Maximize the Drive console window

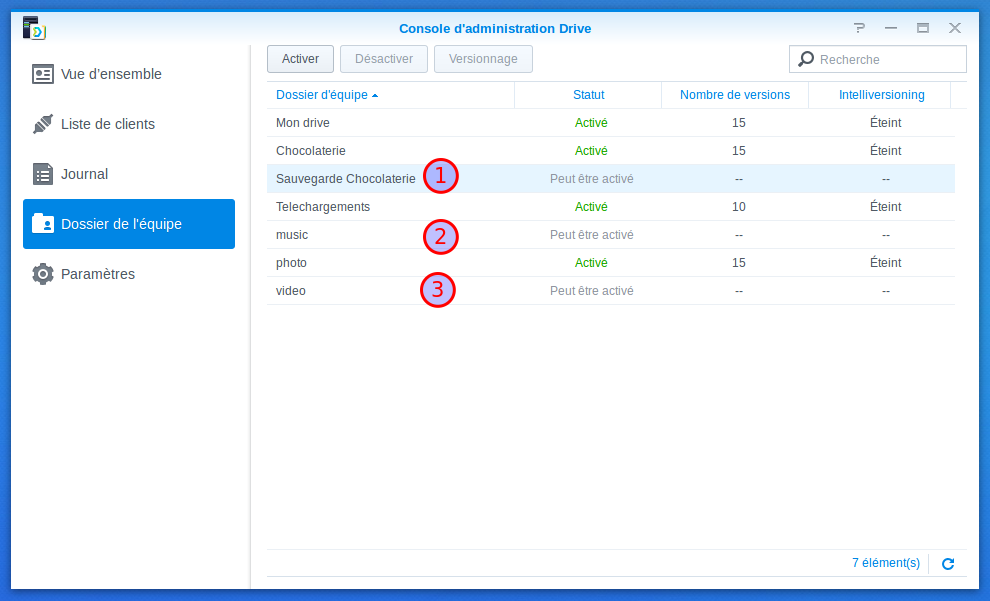tap(923, 28)
